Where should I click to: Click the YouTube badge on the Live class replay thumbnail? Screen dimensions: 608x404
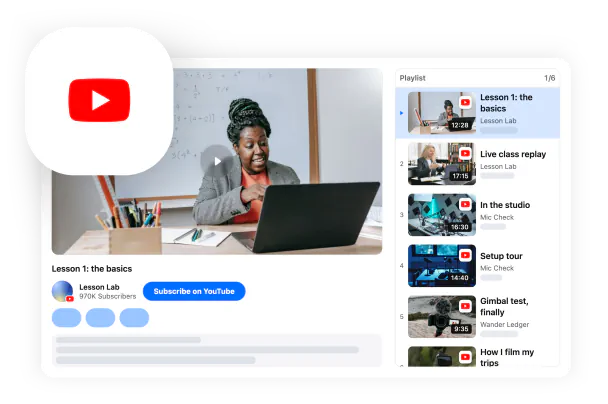point(465,153)
